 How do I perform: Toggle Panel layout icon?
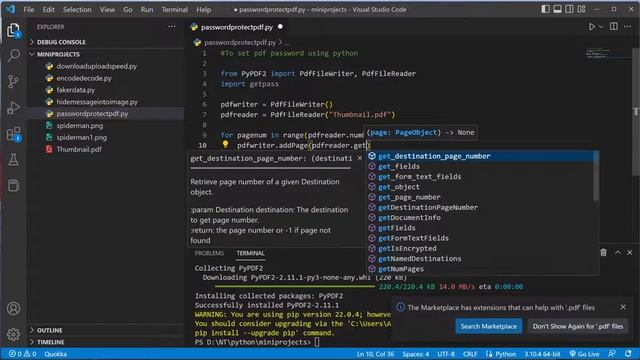(x=557, y=9)
